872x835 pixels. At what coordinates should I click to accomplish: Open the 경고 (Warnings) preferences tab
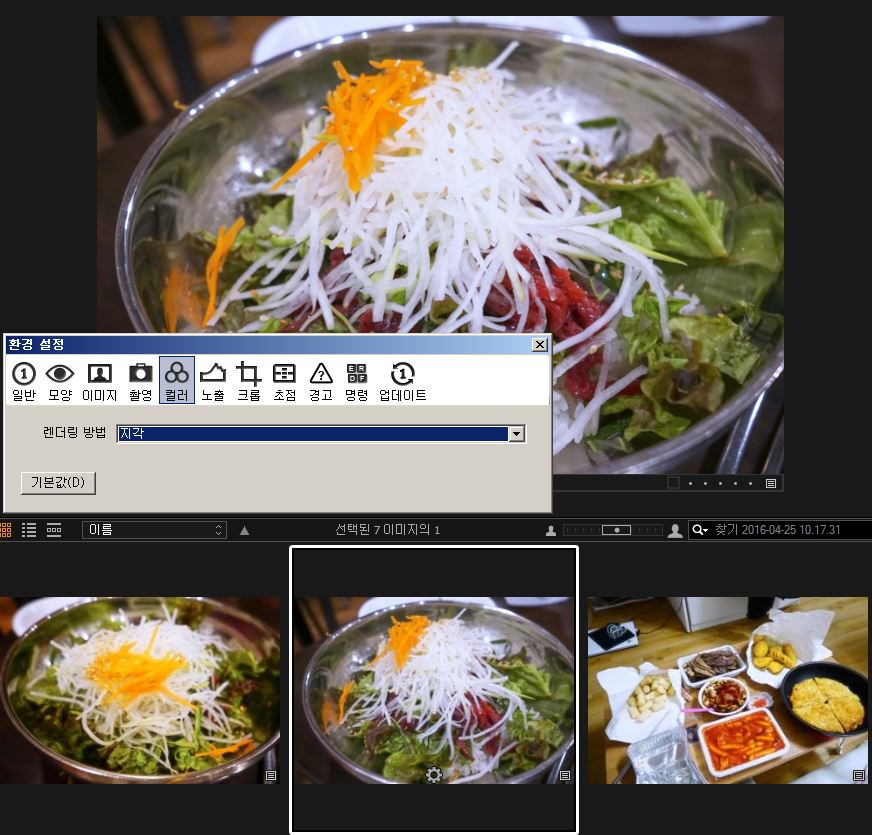click(x=321, y=381)
